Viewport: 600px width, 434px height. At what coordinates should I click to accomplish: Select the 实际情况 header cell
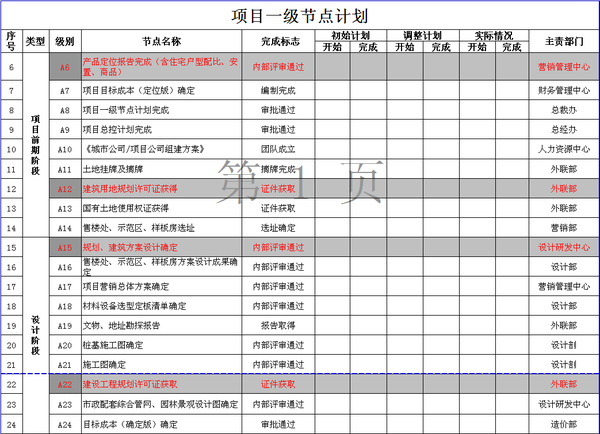494,36
